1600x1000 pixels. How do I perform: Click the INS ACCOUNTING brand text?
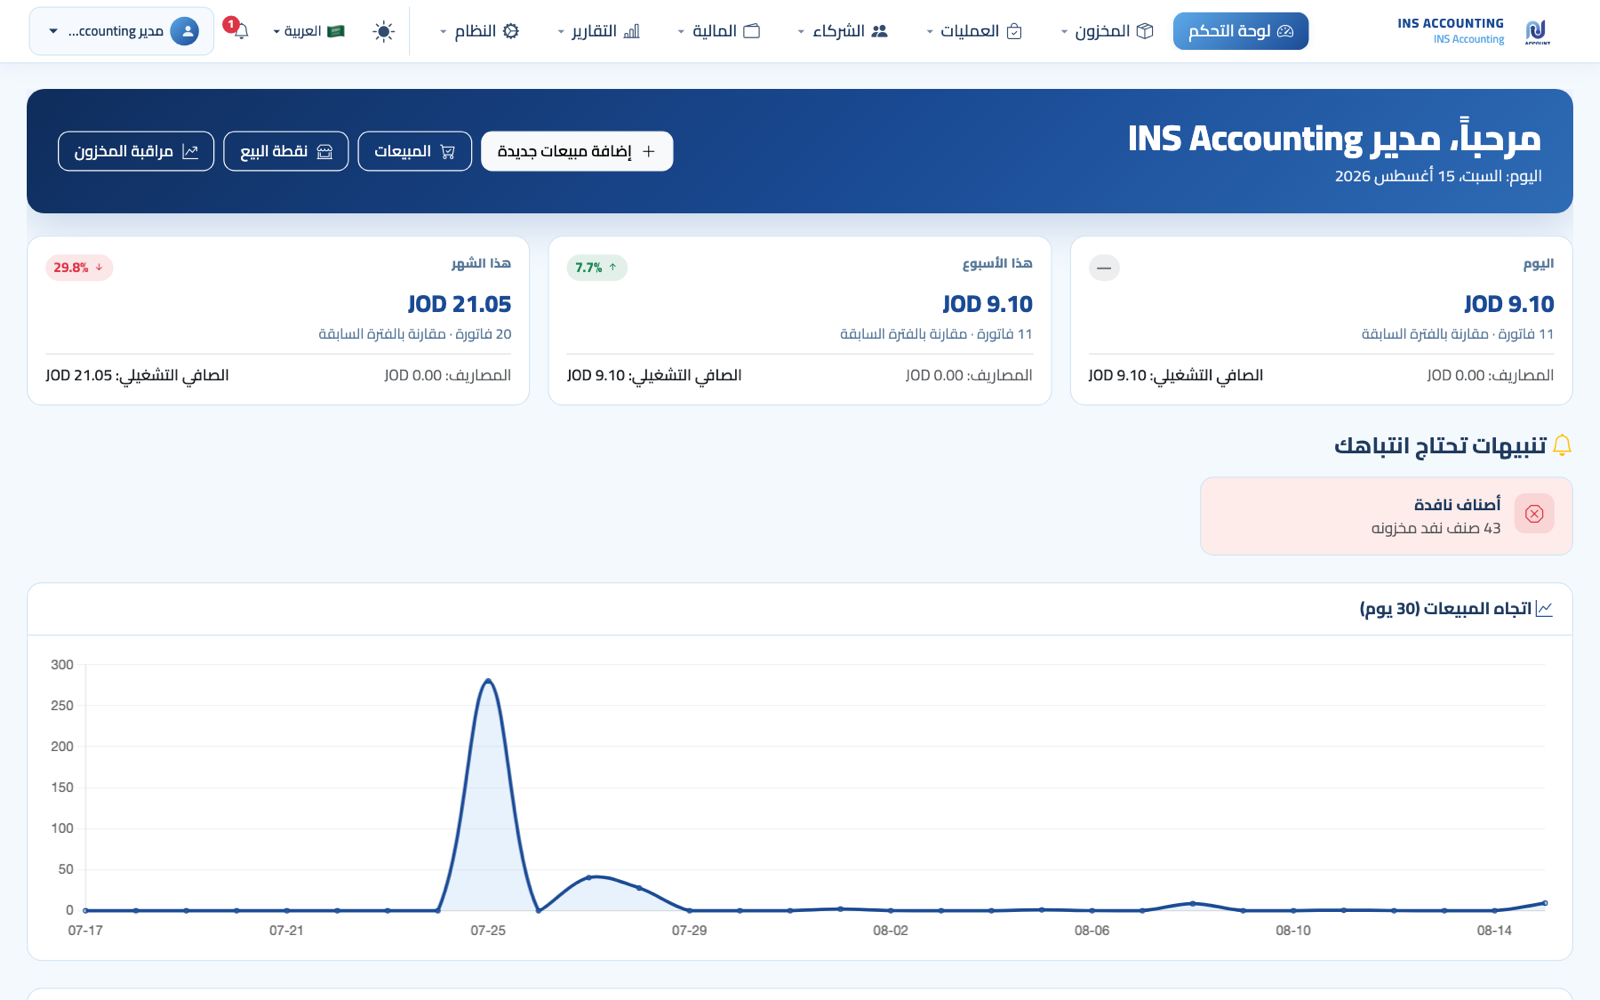click(1450, 23)
